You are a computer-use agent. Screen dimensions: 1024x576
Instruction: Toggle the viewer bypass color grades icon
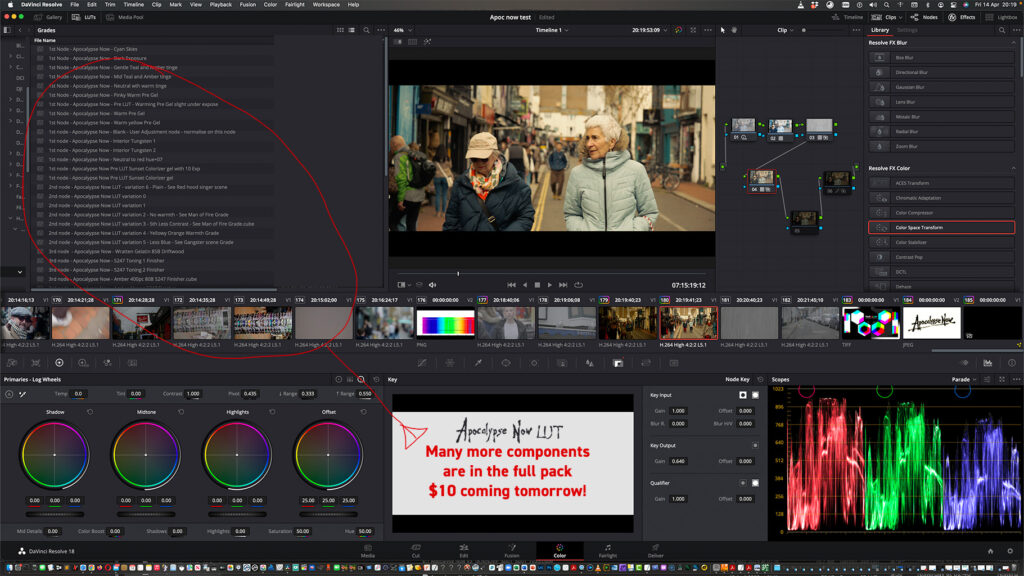coord(679,30)
